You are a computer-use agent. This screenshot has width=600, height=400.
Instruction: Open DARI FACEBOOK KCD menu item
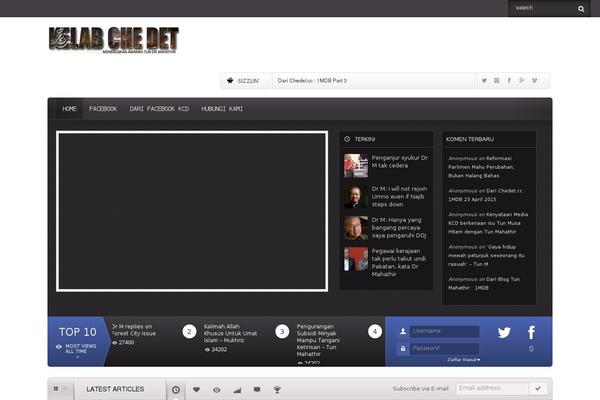pos(159,109)
